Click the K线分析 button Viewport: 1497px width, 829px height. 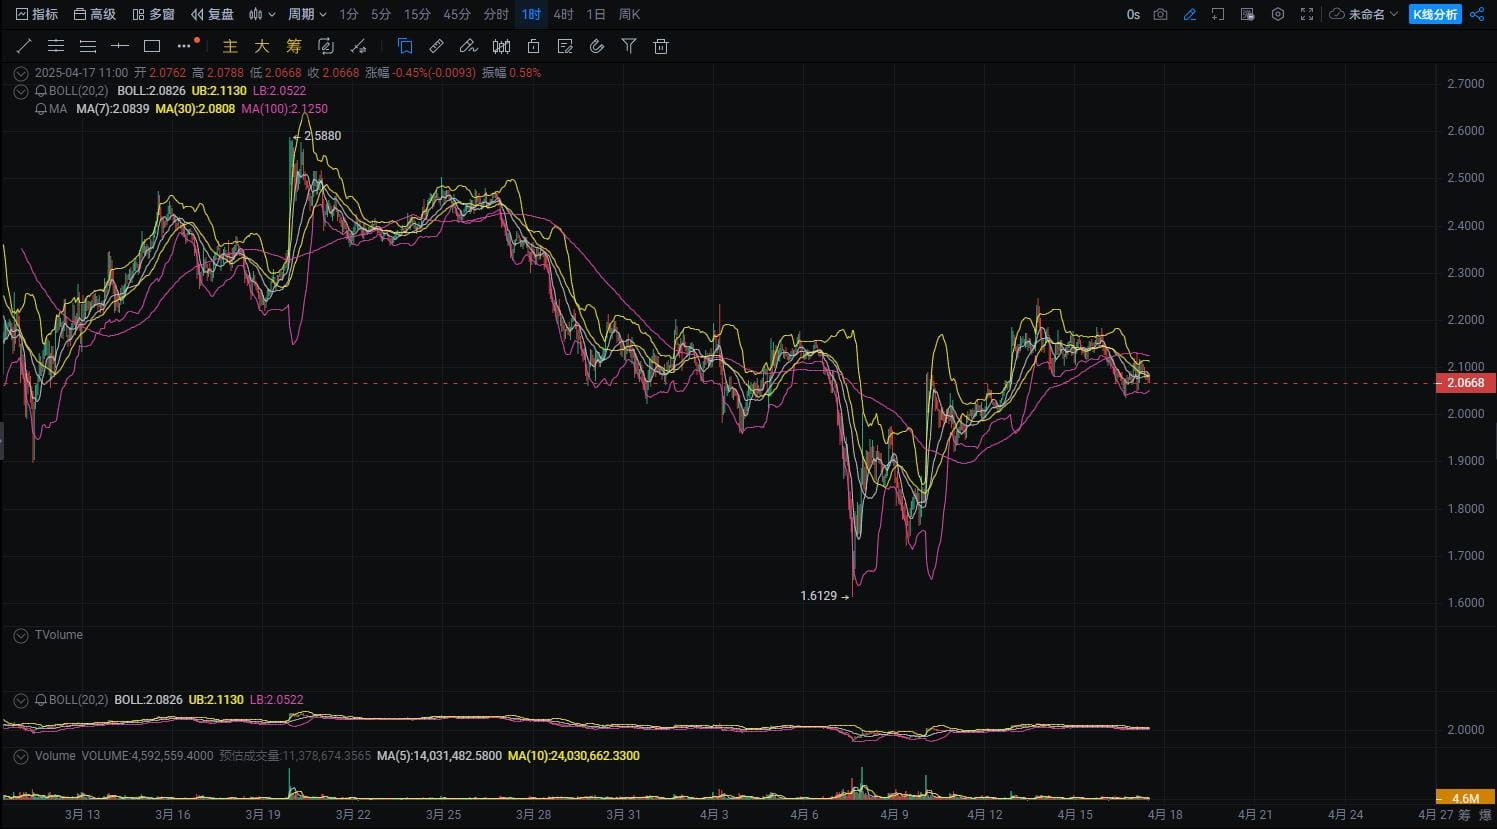(x=1435, y=14)
